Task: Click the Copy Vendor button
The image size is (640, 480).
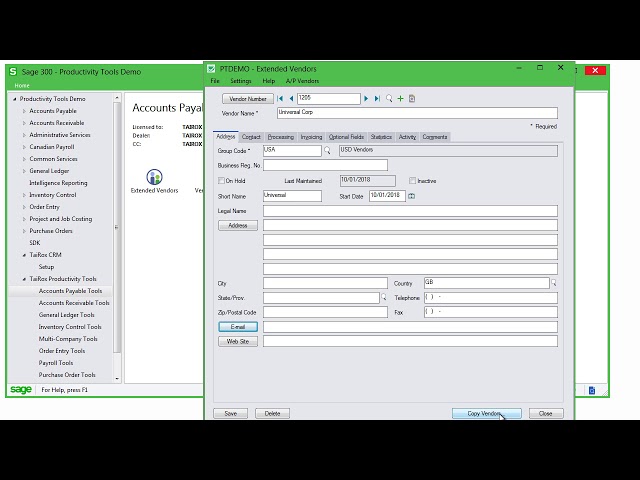Action: click(487, 413)
